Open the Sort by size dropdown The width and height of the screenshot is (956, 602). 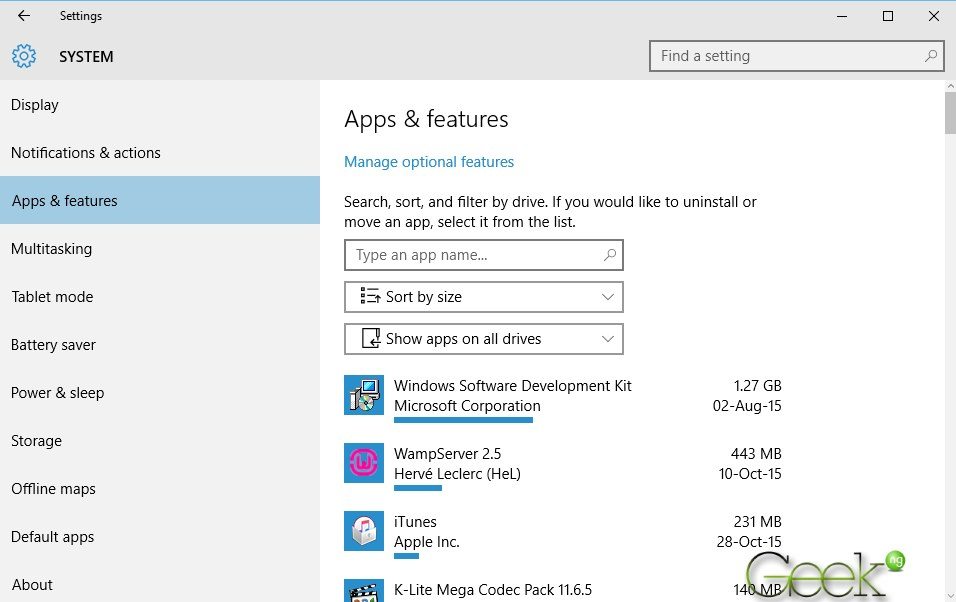[x=484, y=297]
